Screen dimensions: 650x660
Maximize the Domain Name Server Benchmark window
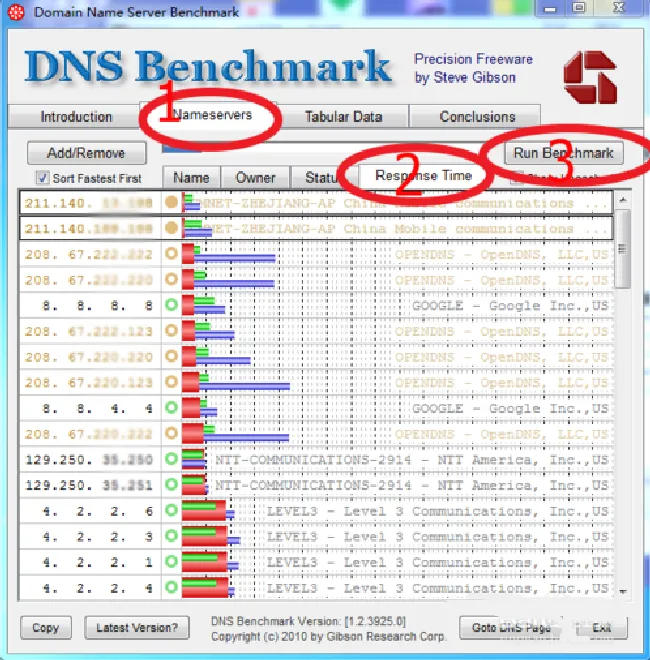579,8
